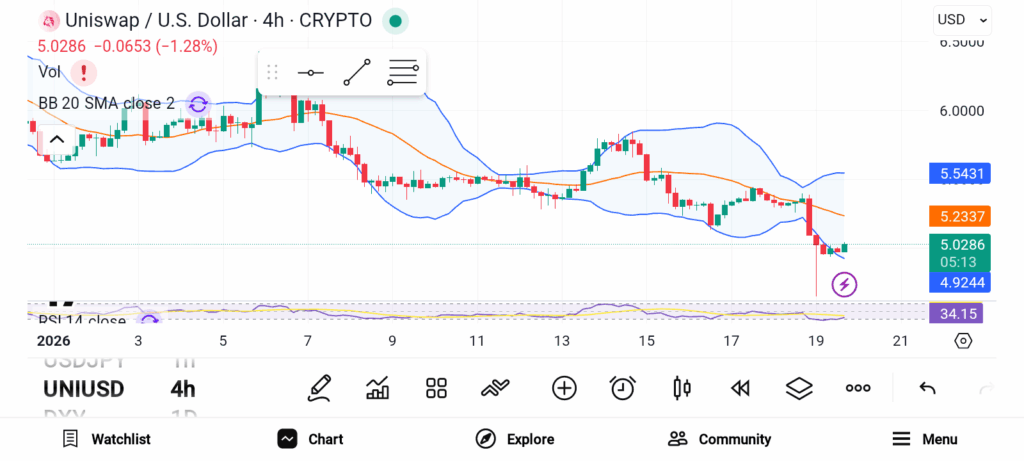Open the indicators chart icon
Image resolution: width=1024 pixels, height=461 pixels.
click(378, 388)
